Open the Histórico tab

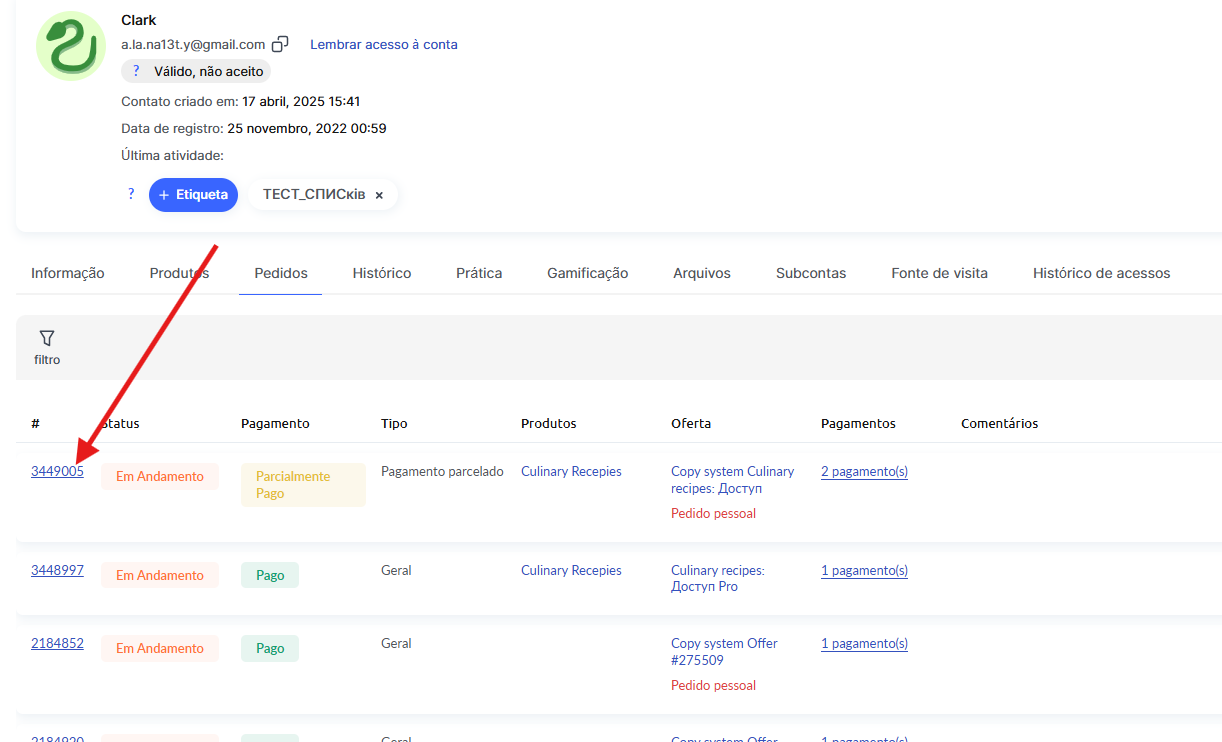381,273
